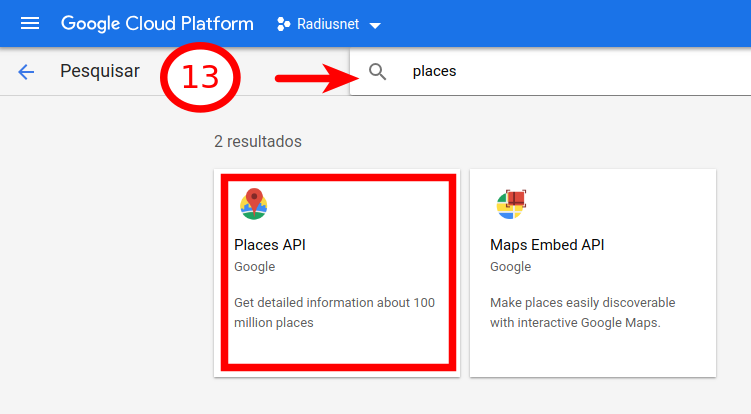Viewport: 751px width, 414px height.
Task: Open the Places API card
Action: pos(337,273)
